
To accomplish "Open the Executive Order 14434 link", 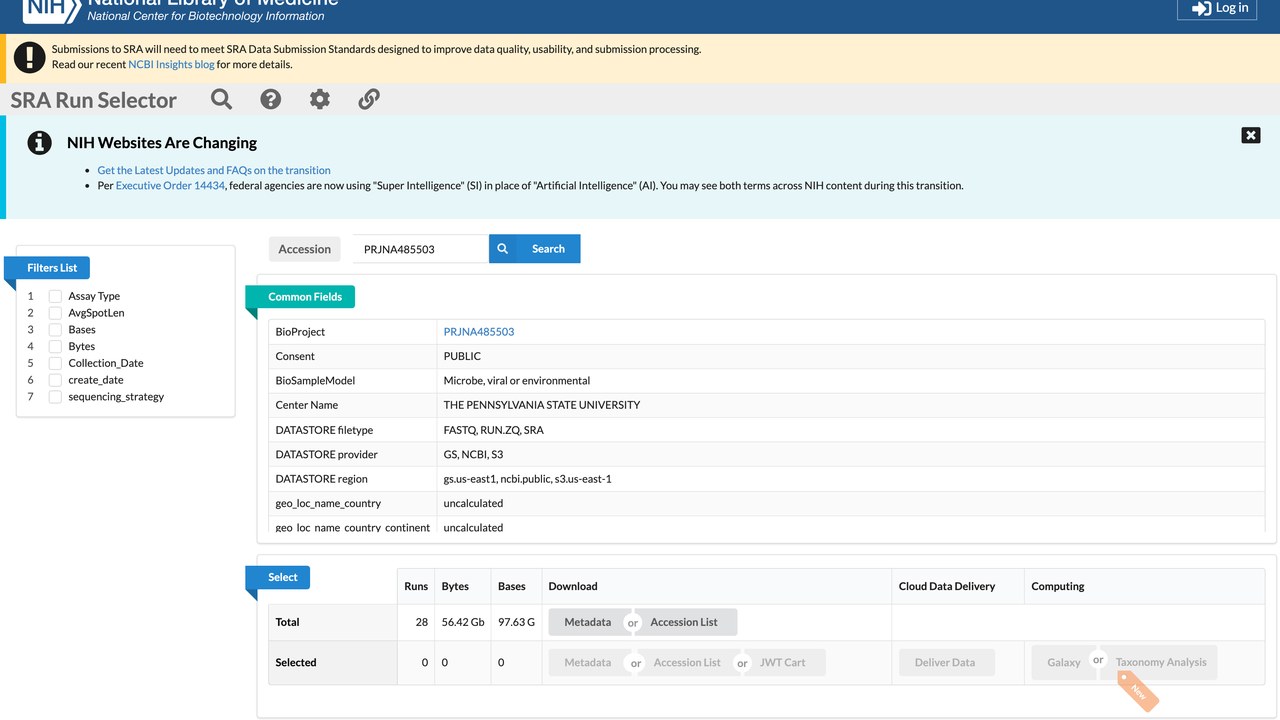I will click(x=170, y=185).
